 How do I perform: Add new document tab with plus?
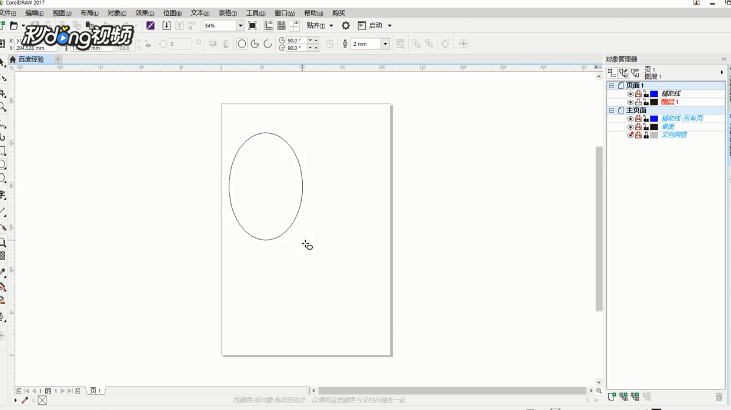58,59
